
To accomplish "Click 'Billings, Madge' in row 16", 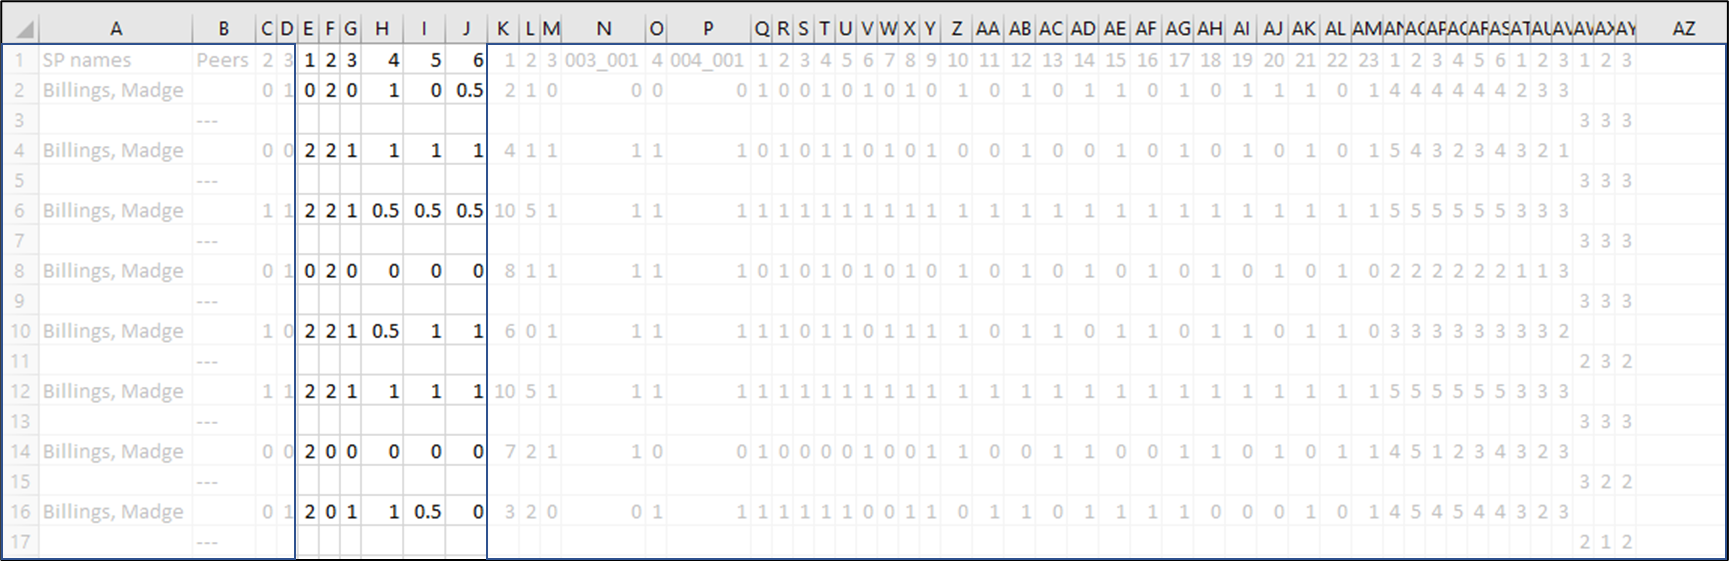I will (x=113, y=511).
